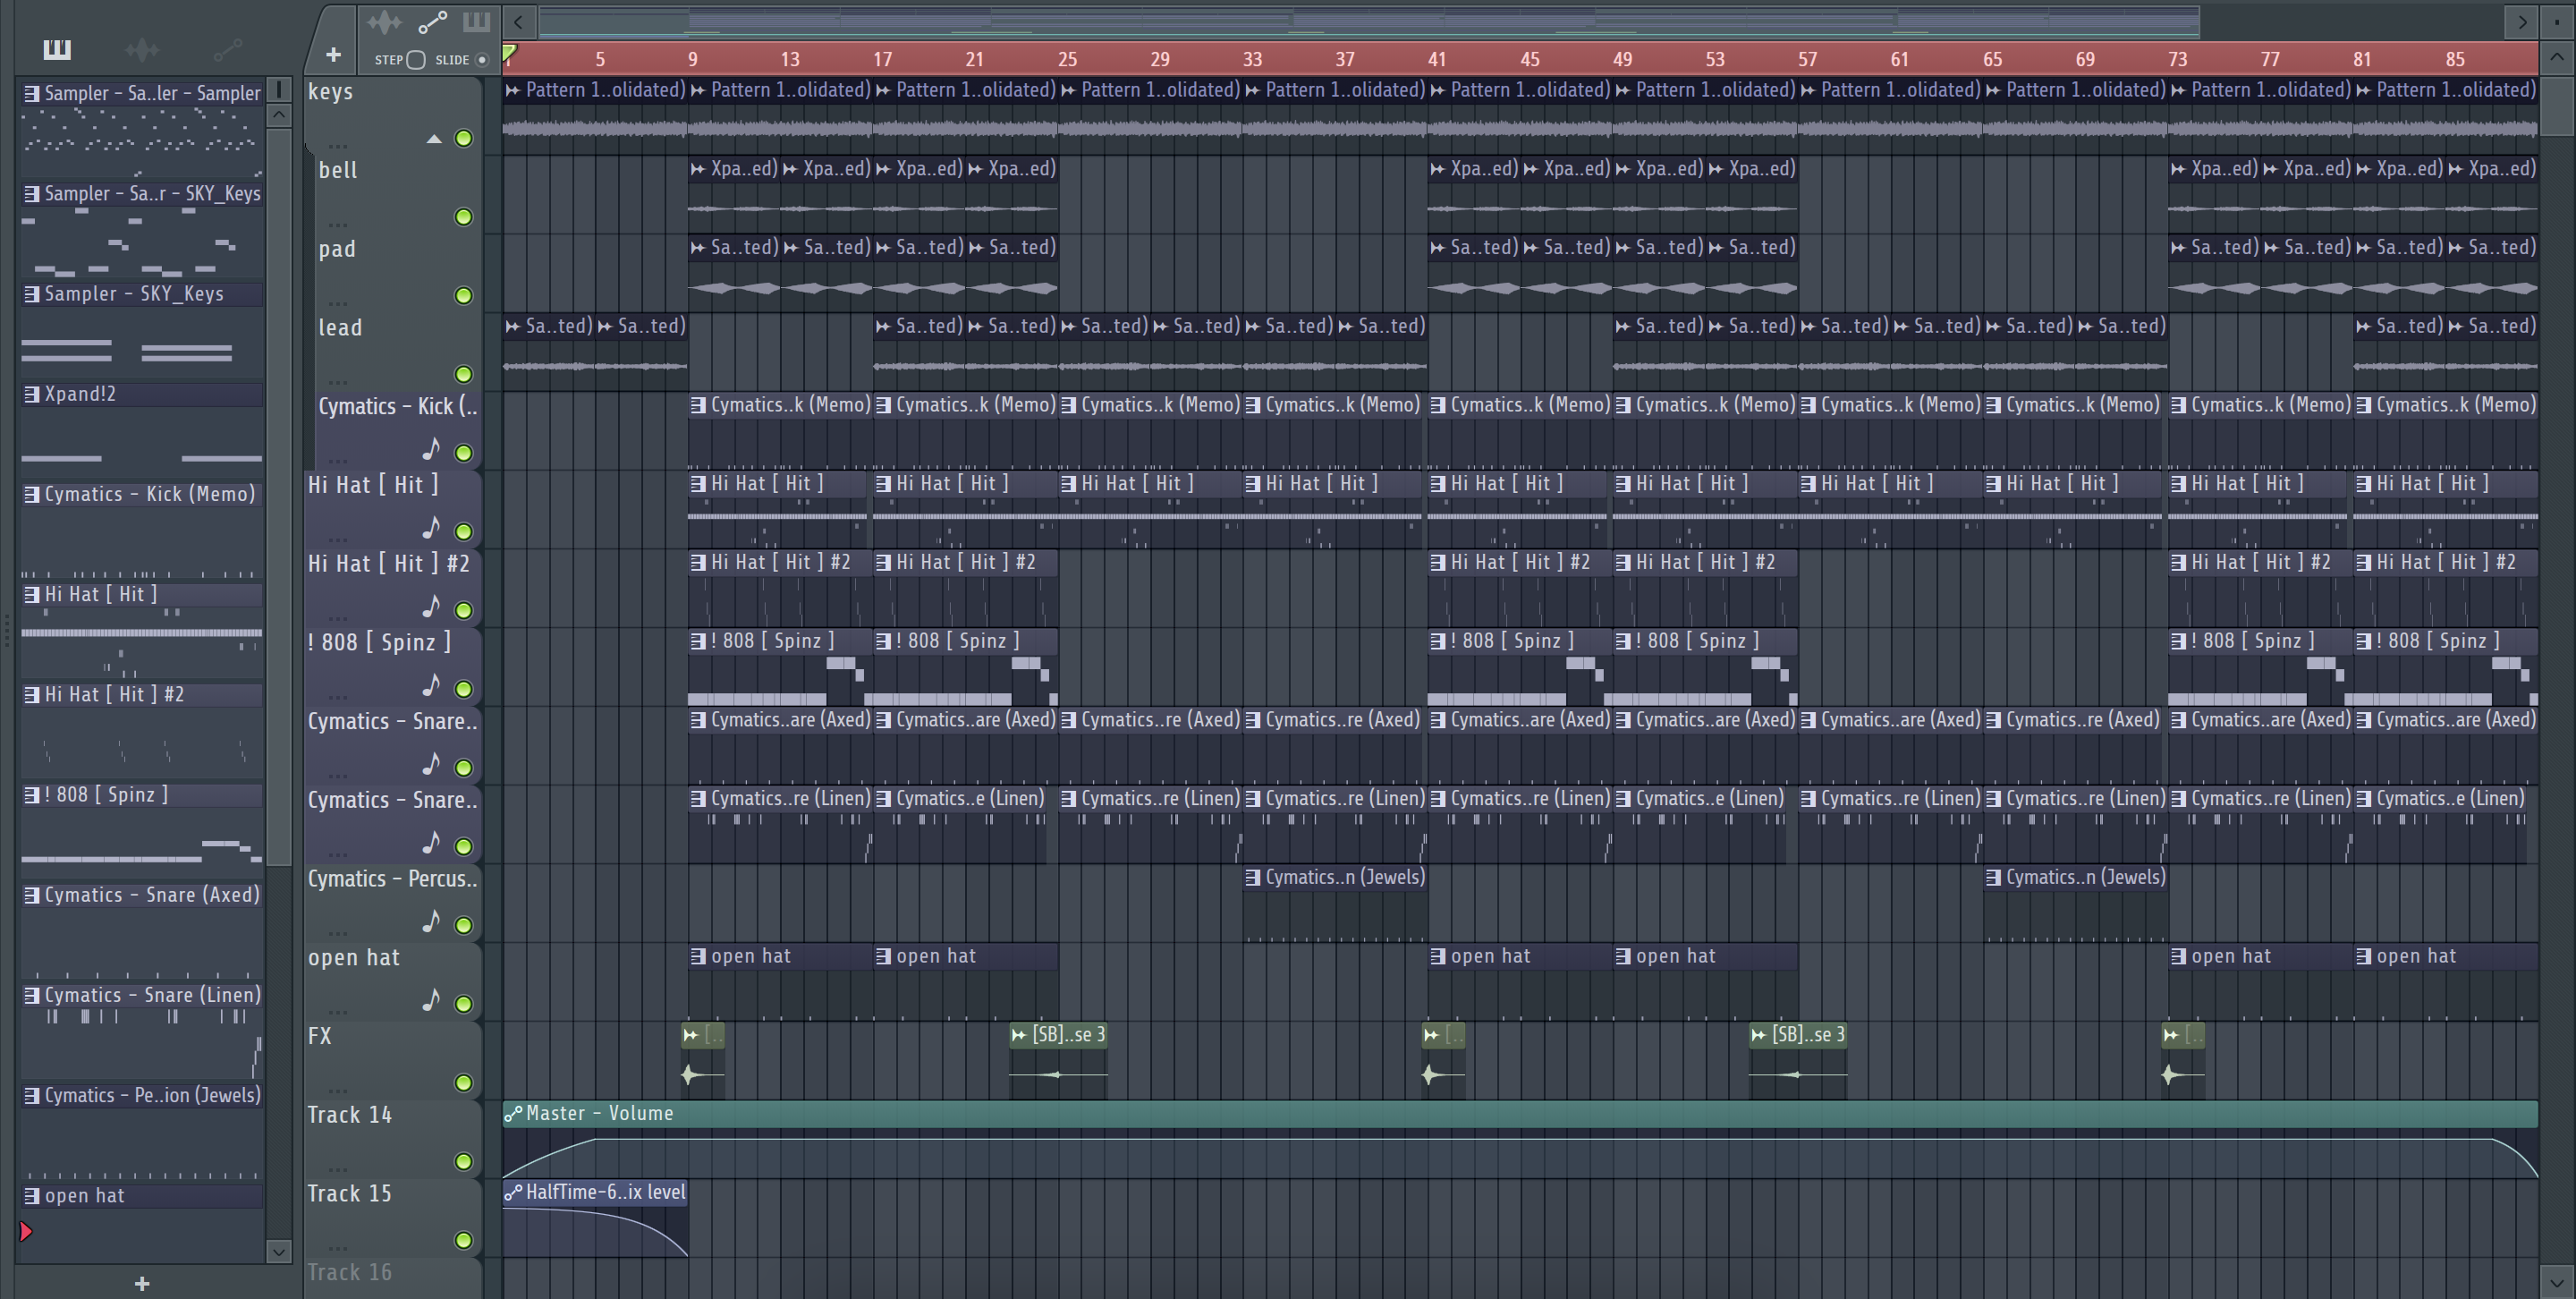This screenshot has height=1299, width=2576.
Task: Click the picker panel scroll-up arrow
Action: pyautogui.click(x=279, y=115)
